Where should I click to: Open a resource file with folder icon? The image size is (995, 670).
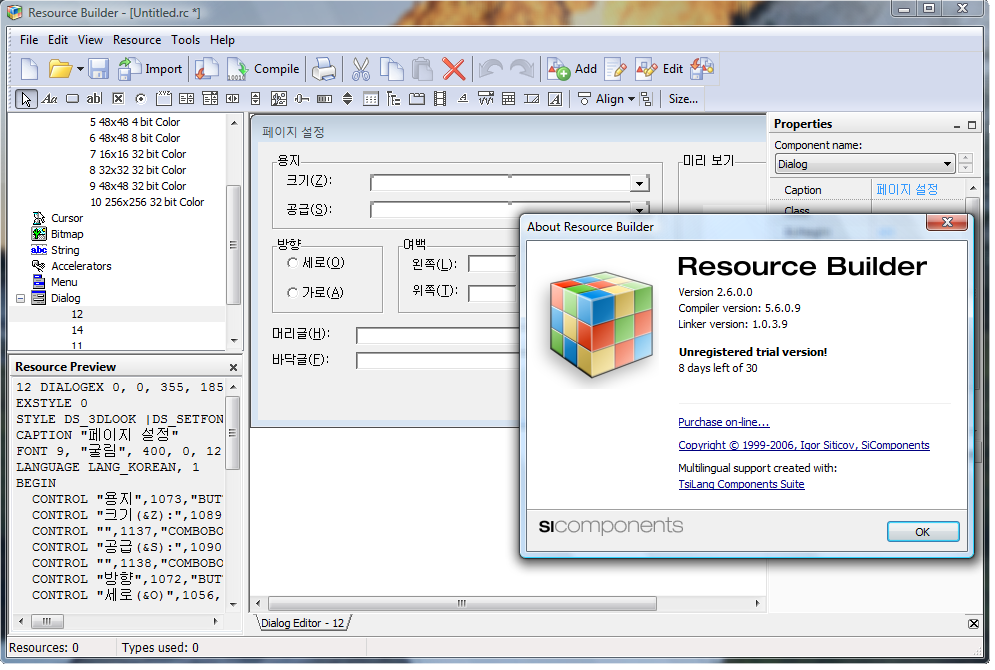(60, 69)
